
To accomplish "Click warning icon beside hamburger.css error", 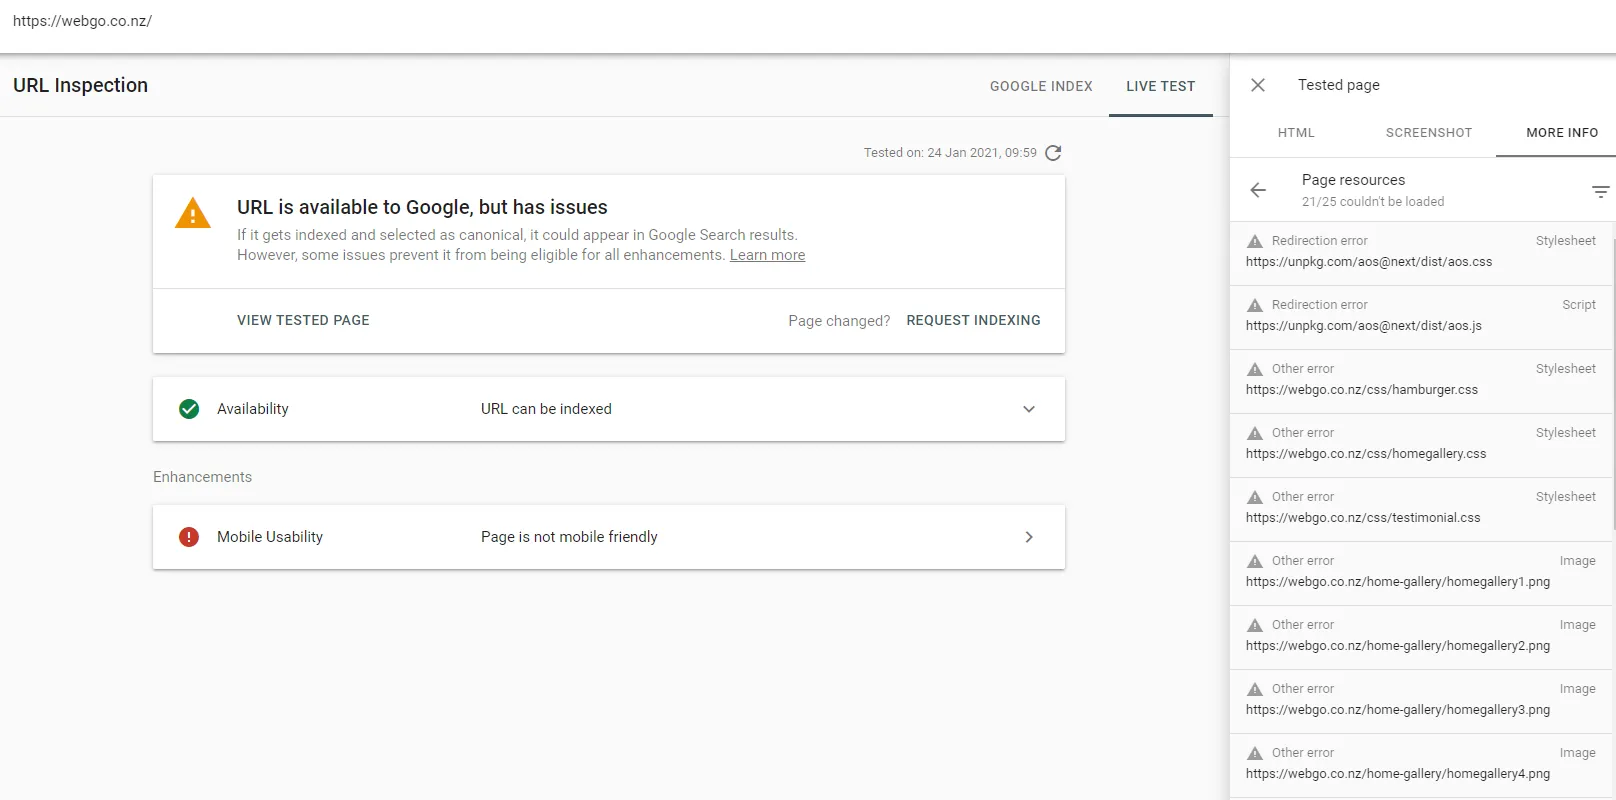I will coord(1255,369).
